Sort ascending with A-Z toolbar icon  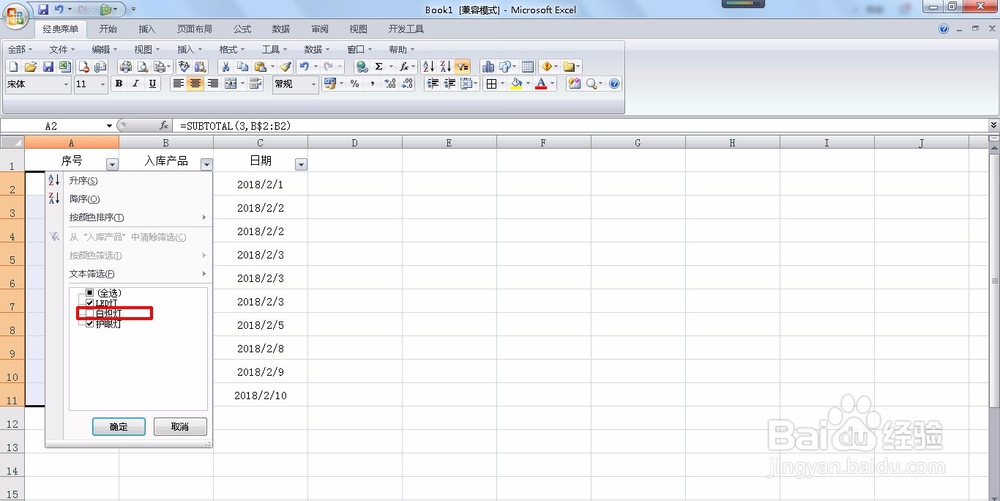click(x=429, y=66)
